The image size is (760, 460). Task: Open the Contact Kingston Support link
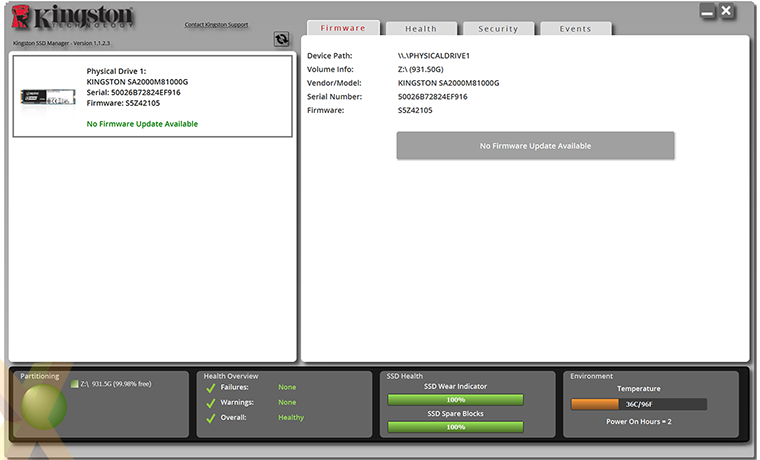pos(216,24)
